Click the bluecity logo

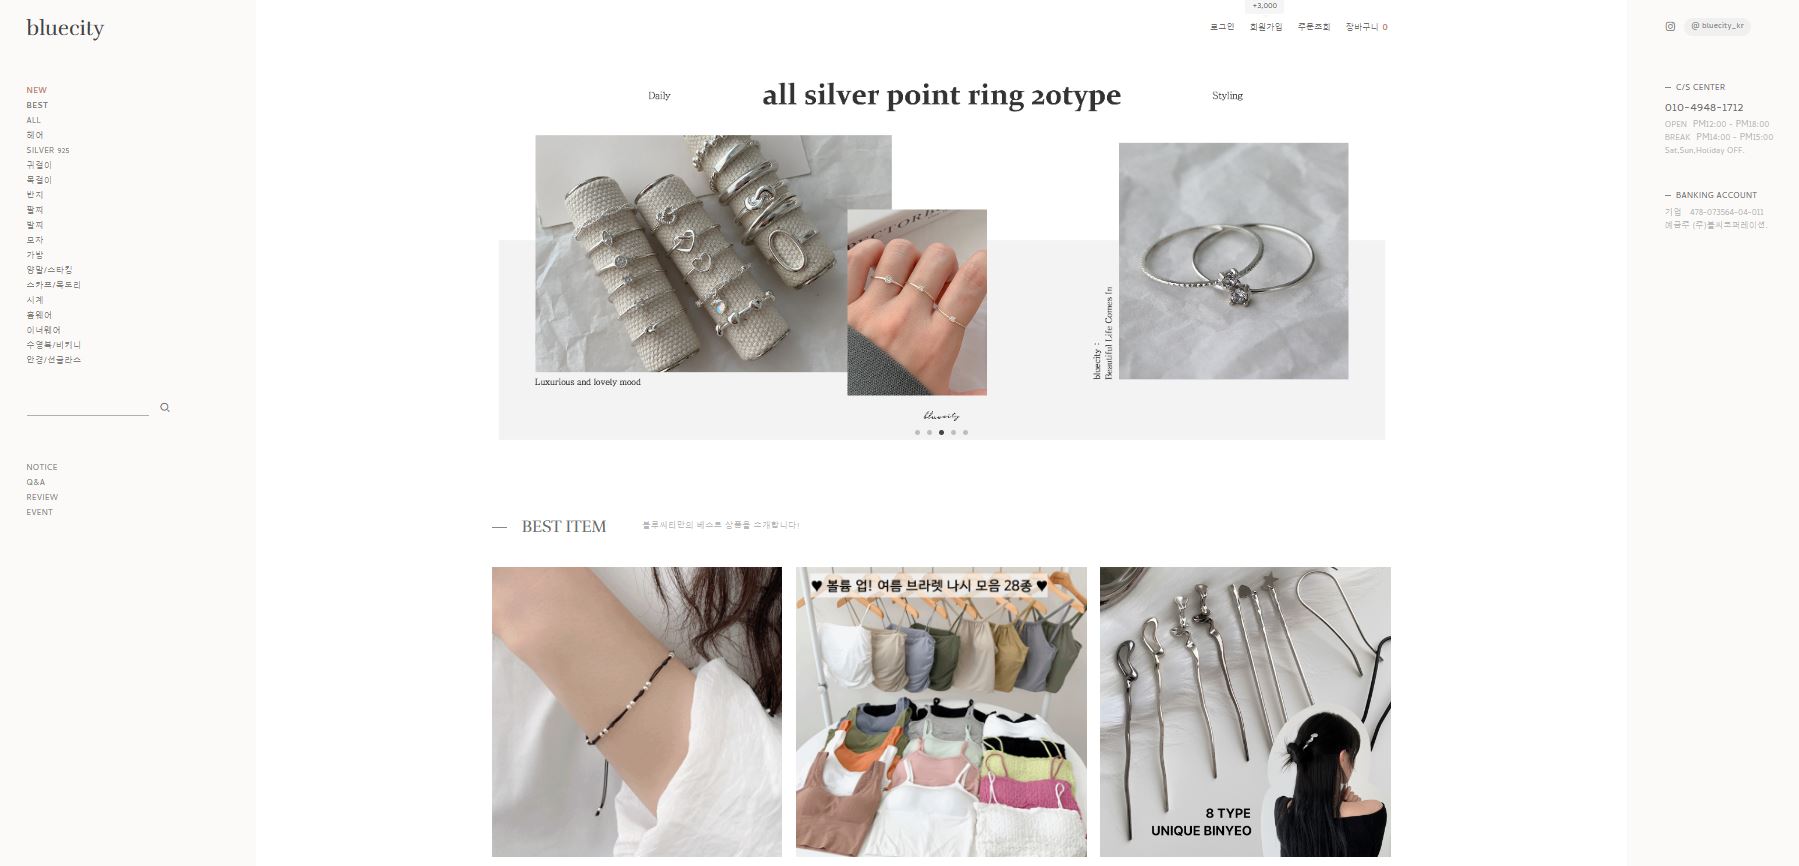pyautogui.click(x=65, y=28)
